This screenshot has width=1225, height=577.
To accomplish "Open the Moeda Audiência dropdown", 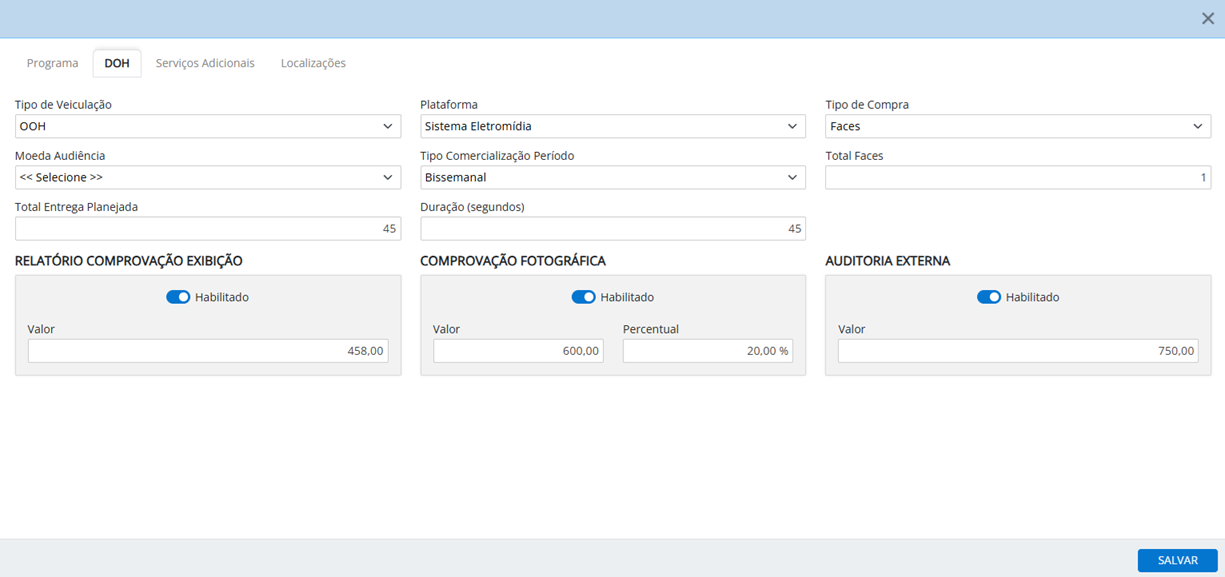I will click(x=208, y=177).
